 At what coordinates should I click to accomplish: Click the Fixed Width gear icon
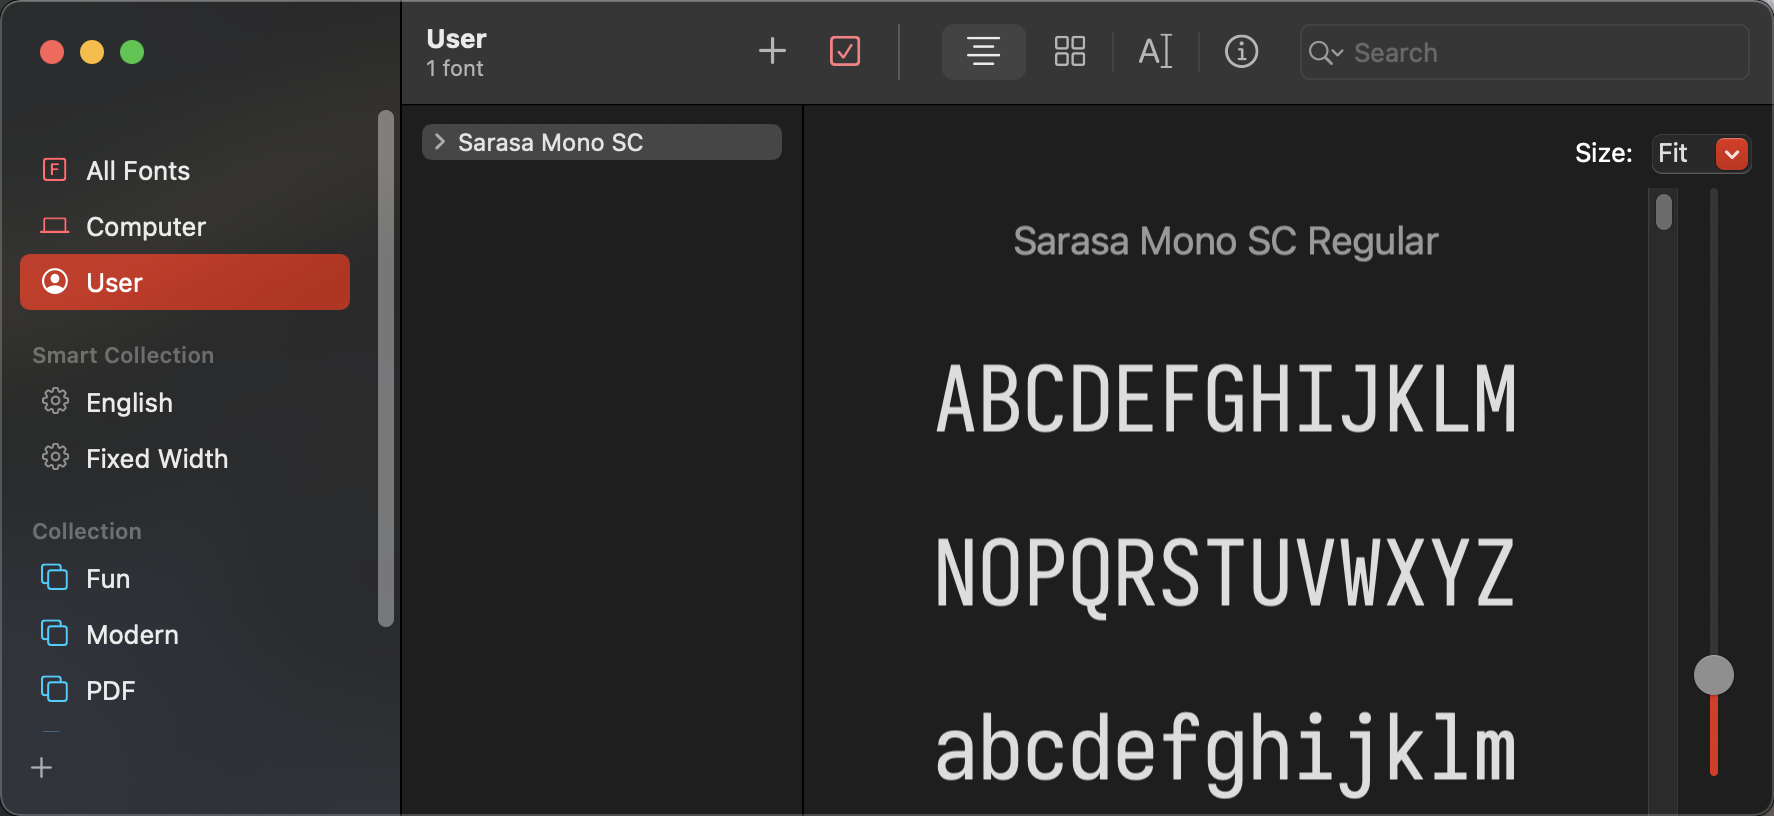coord(55,457)
